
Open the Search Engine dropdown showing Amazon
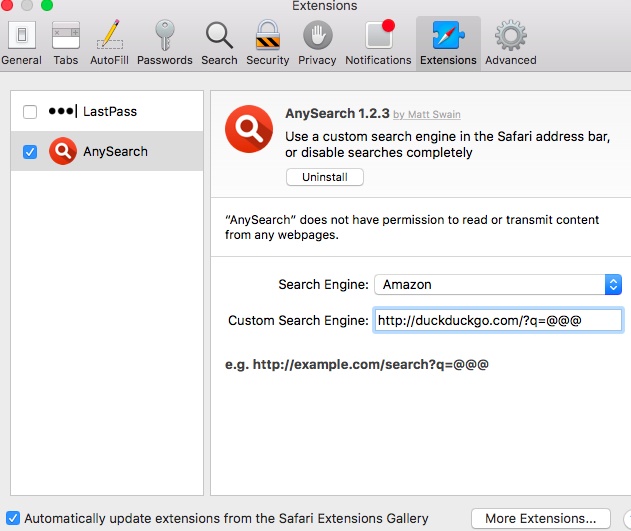(498, 284)
